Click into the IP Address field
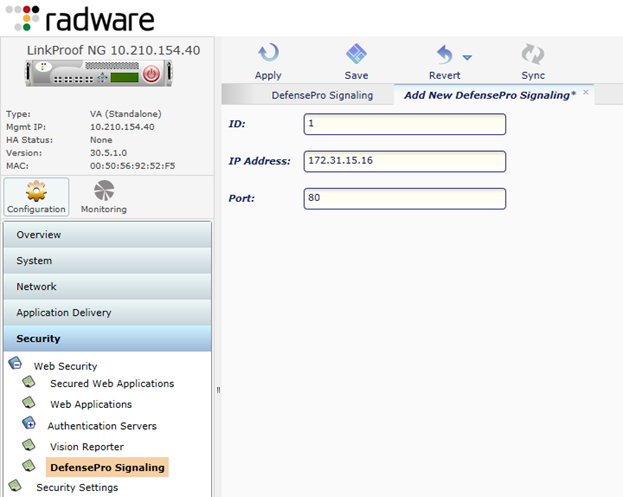 coord(404,161)
